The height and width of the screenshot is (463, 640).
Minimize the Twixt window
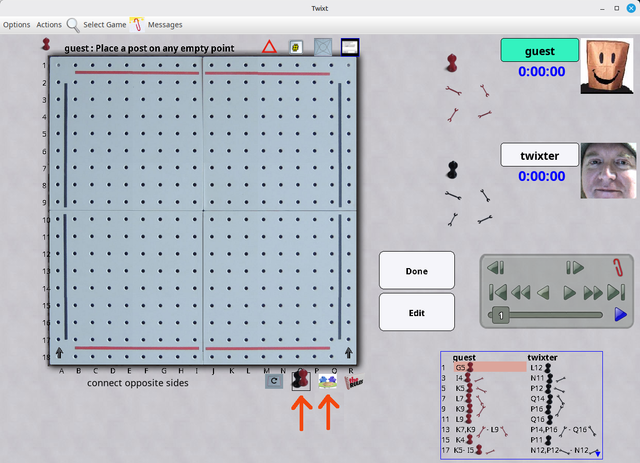(602, 8)
